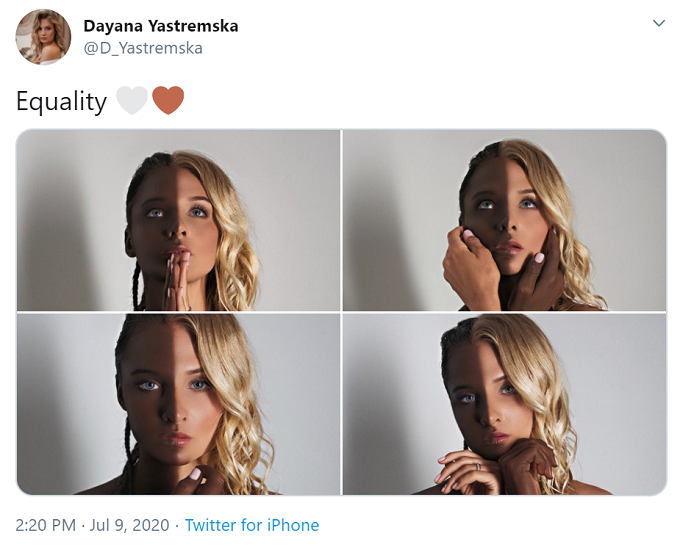Click the vertical divider between the top photos

point(341,220)
